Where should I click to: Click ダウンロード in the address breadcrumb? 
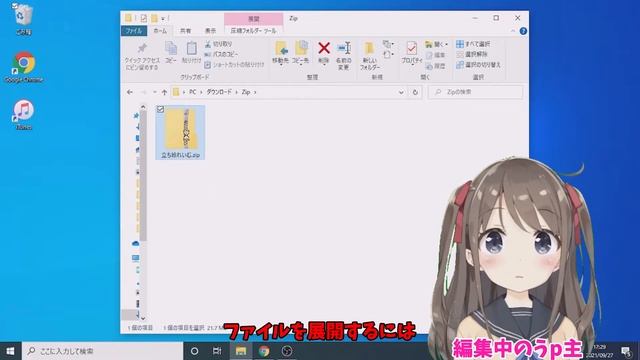point(219,92)
